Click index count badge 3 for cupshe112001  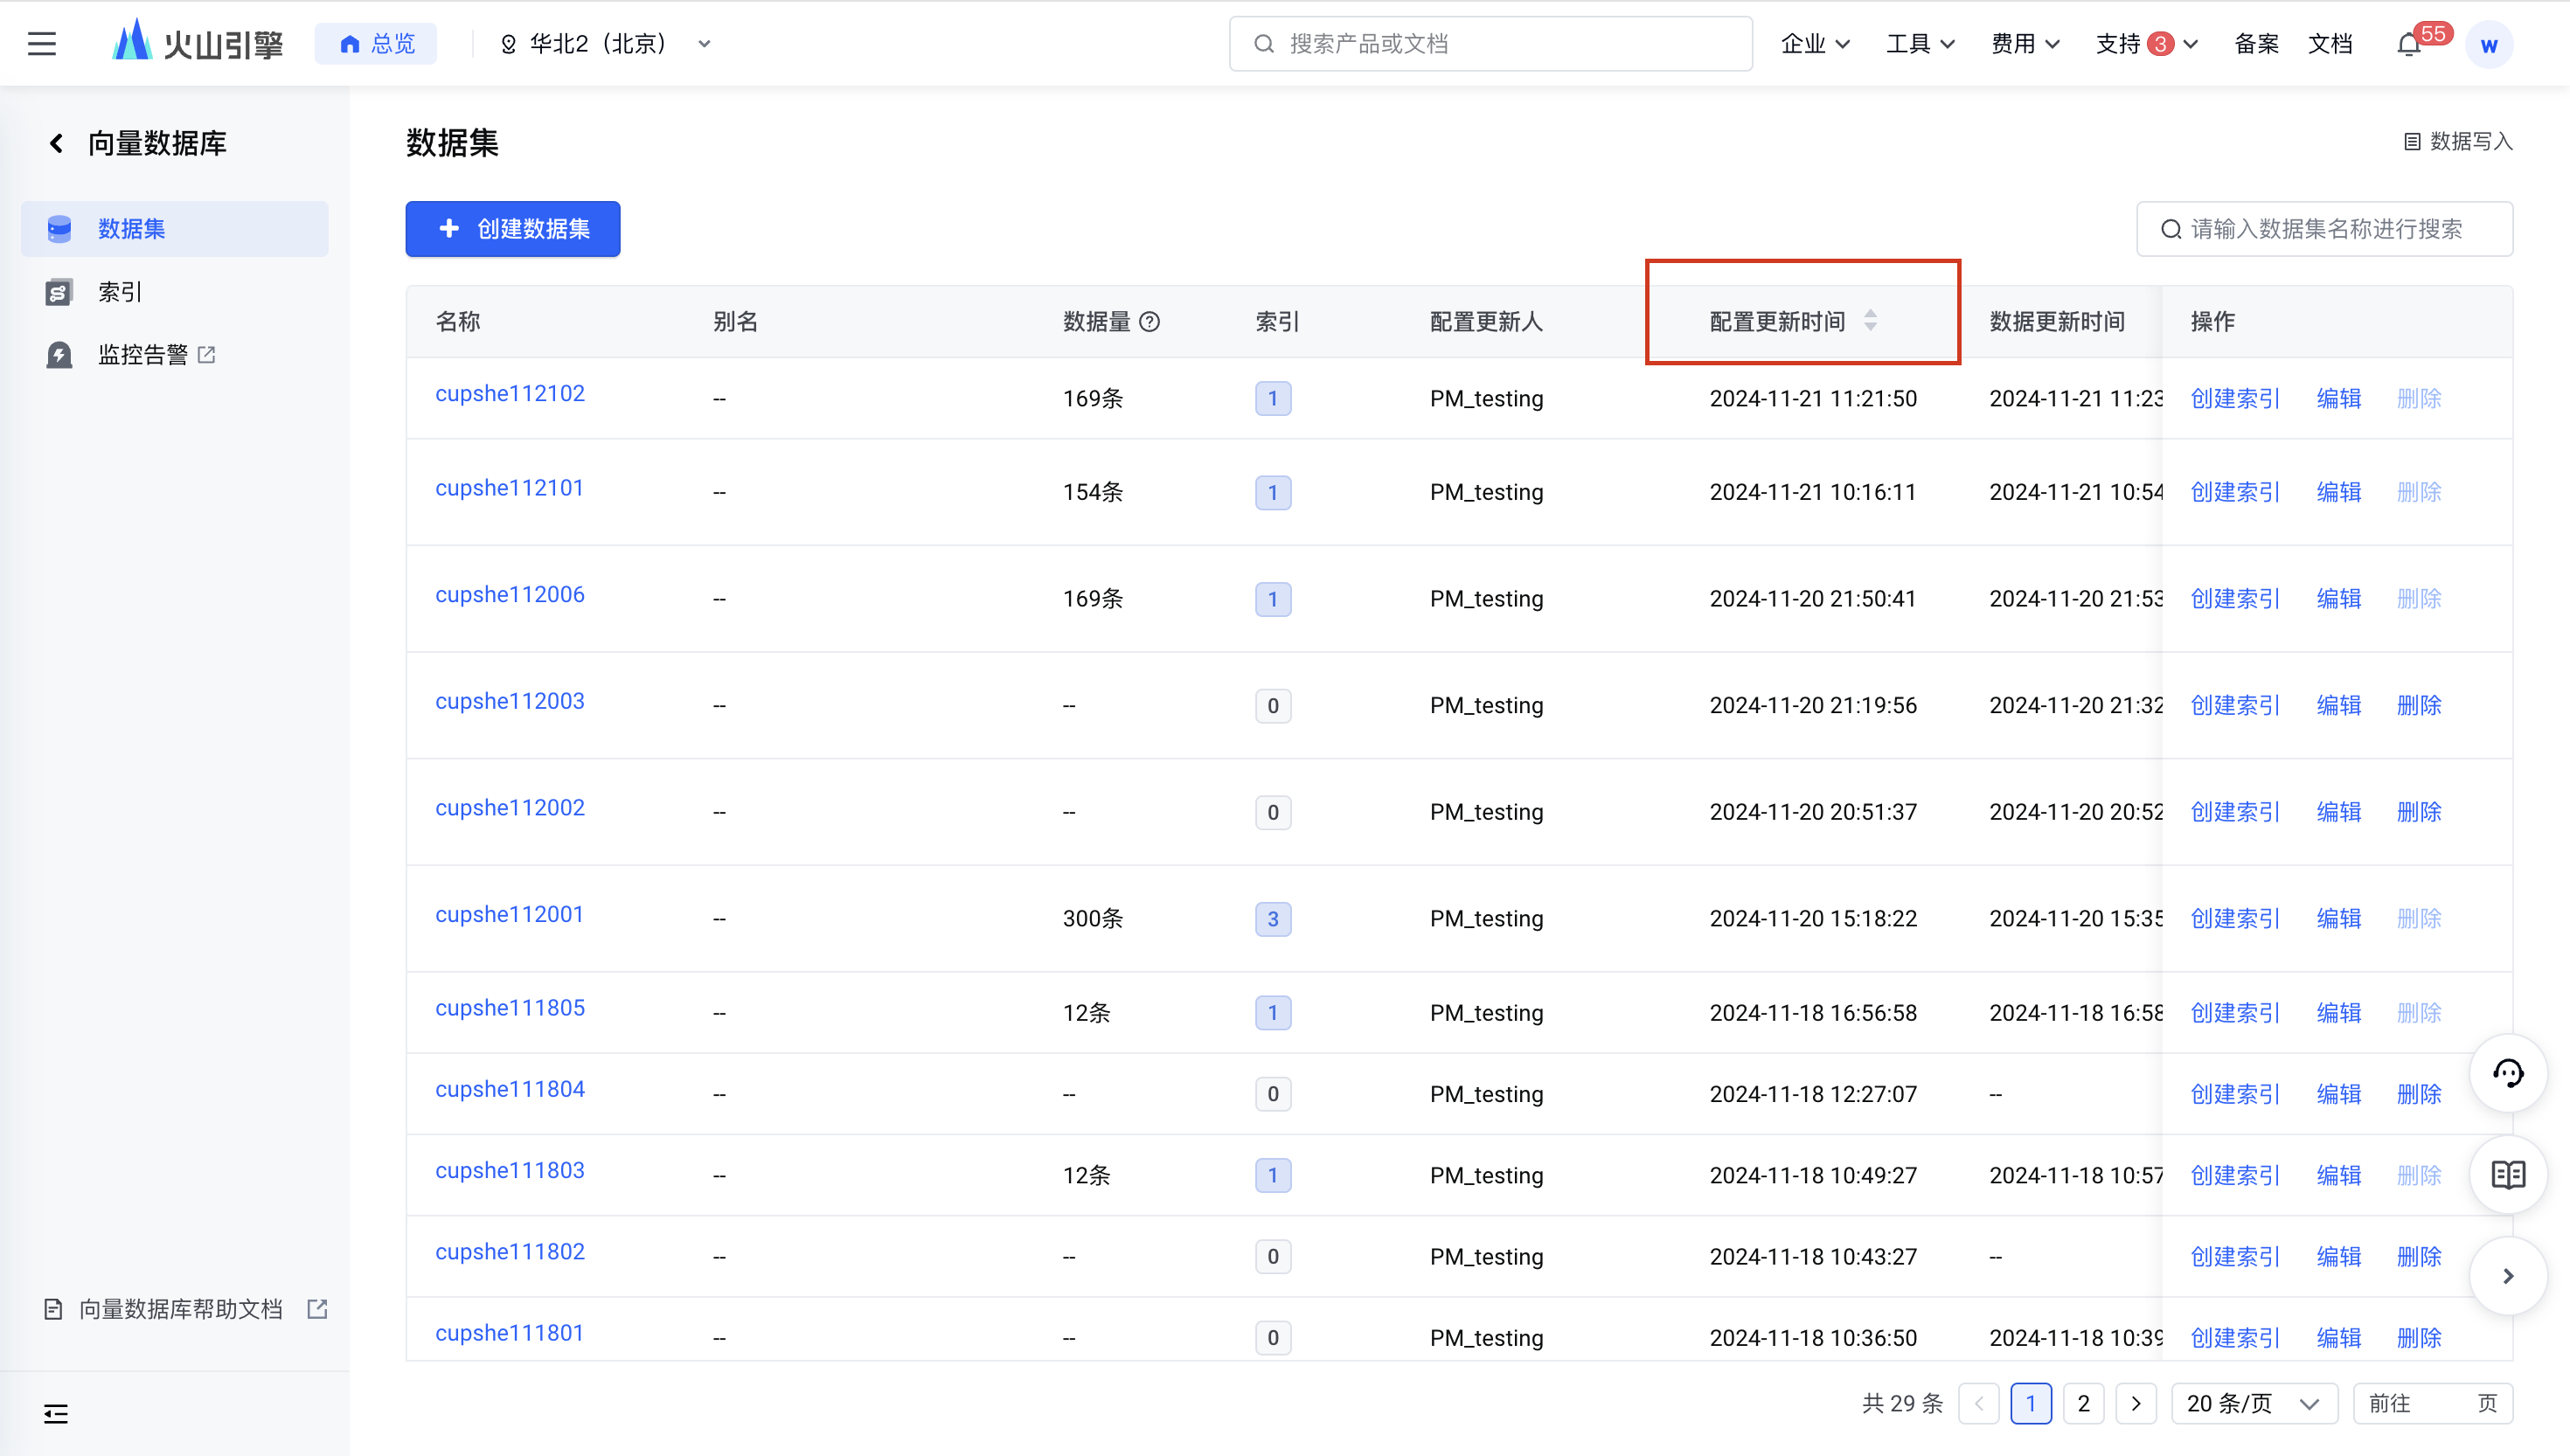click(x=1272, y=918)
